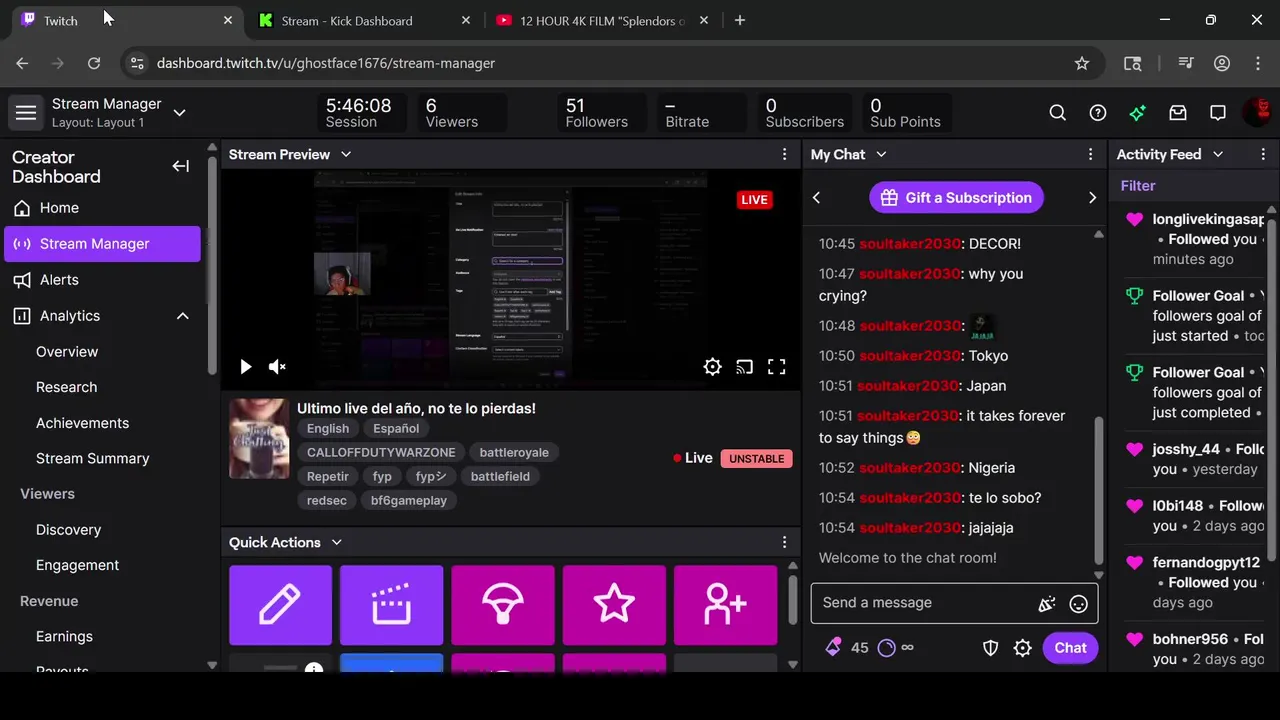Click the star quick action tile
Screen dimensions: 1280x720
[614, 605]
